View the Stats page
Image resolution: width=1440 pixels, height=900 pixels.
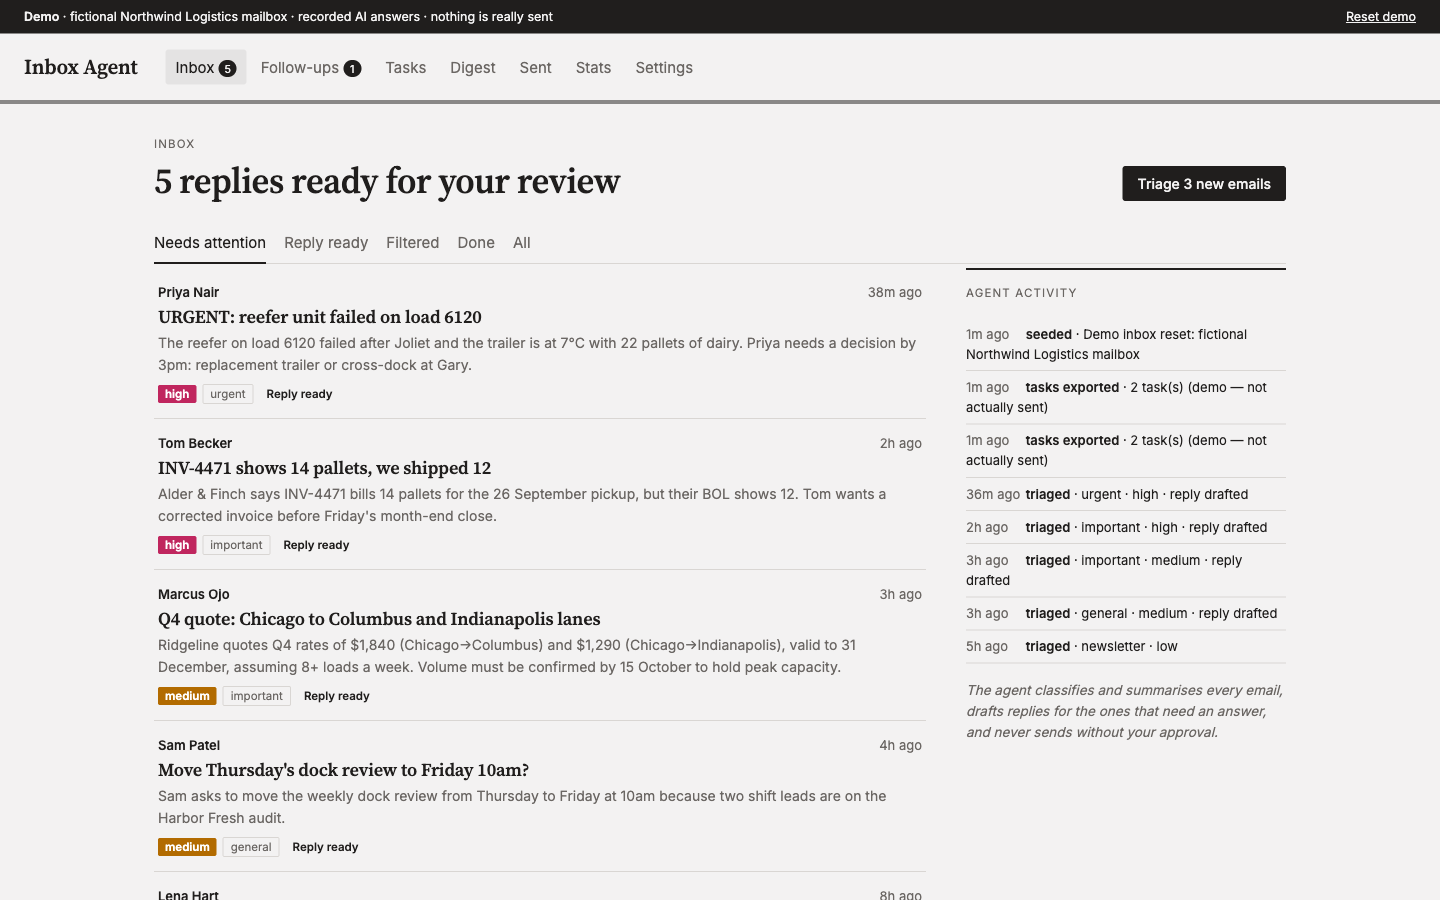pyautogui.click(x=593, y=67)
